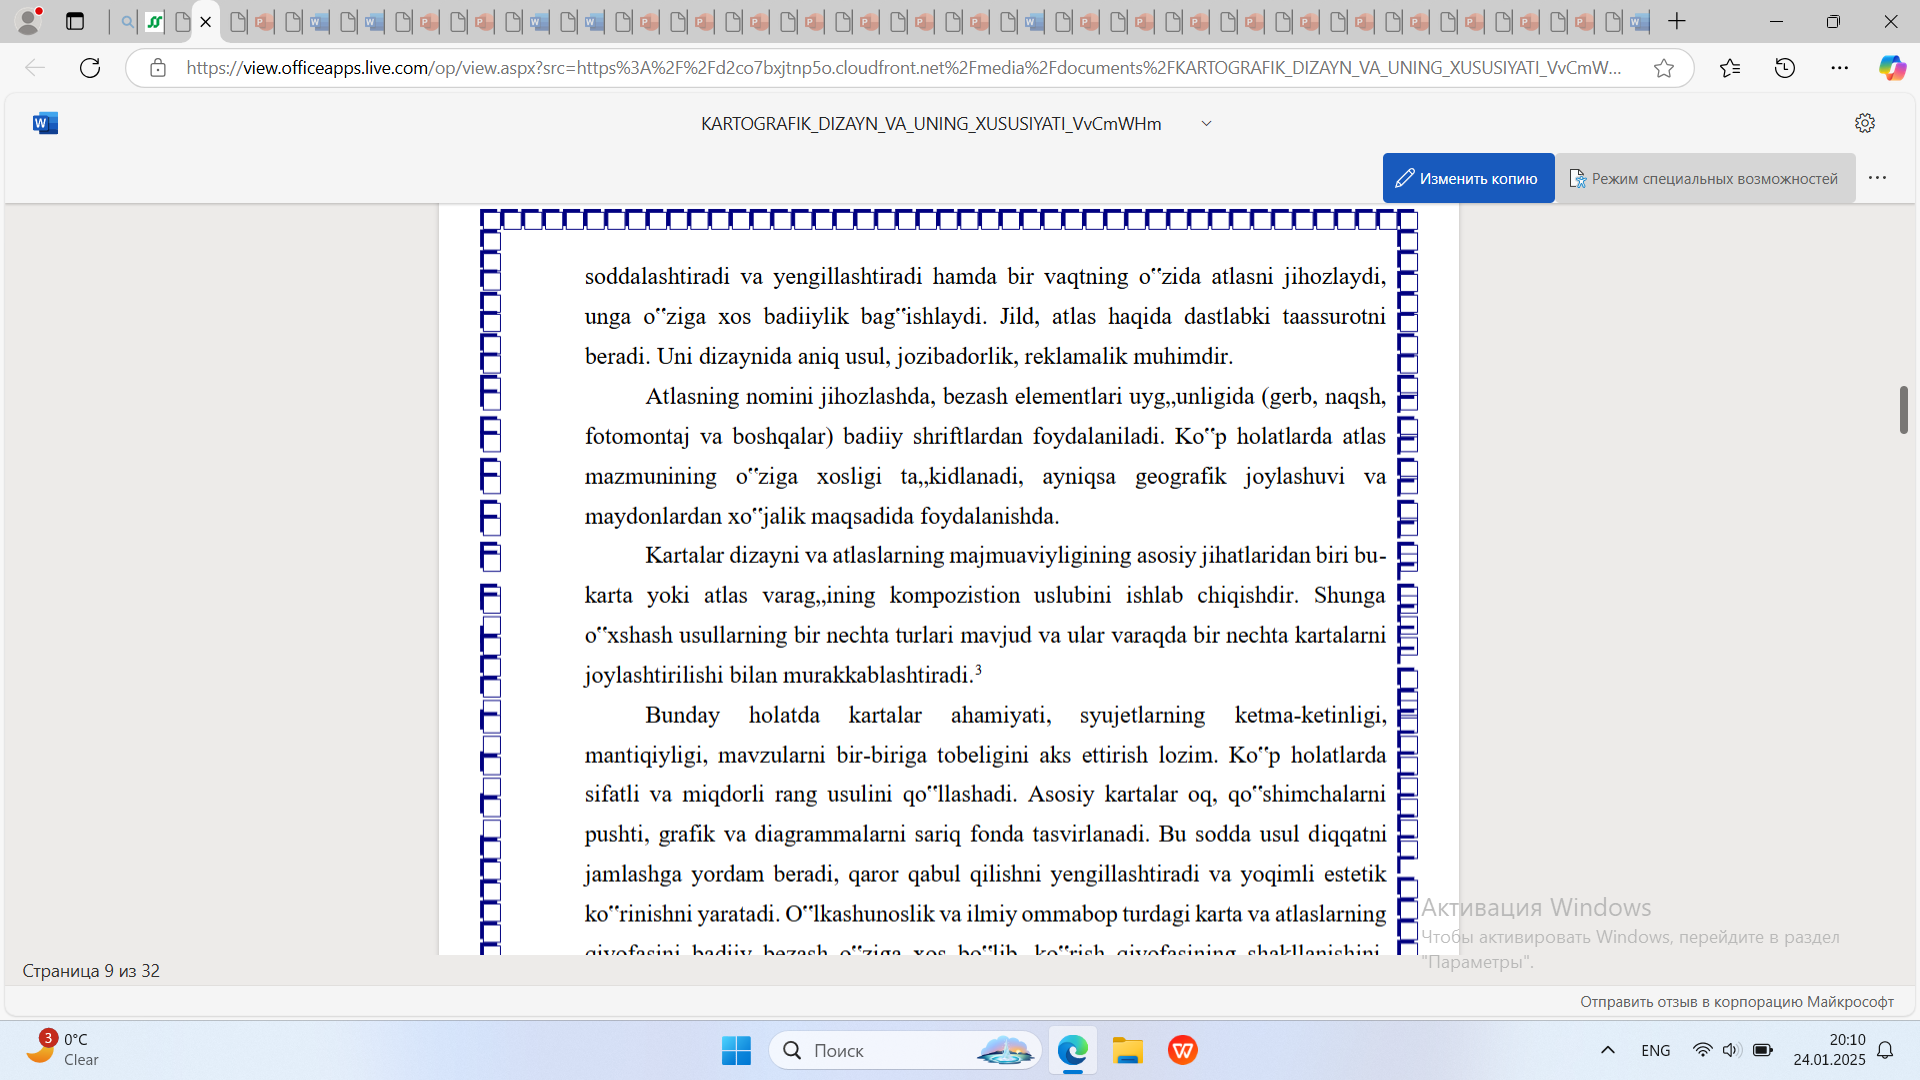This screenshot has height=1080, width=1920.
Task: Close the active Word viewer tab
Action: (x=206, y=22)
